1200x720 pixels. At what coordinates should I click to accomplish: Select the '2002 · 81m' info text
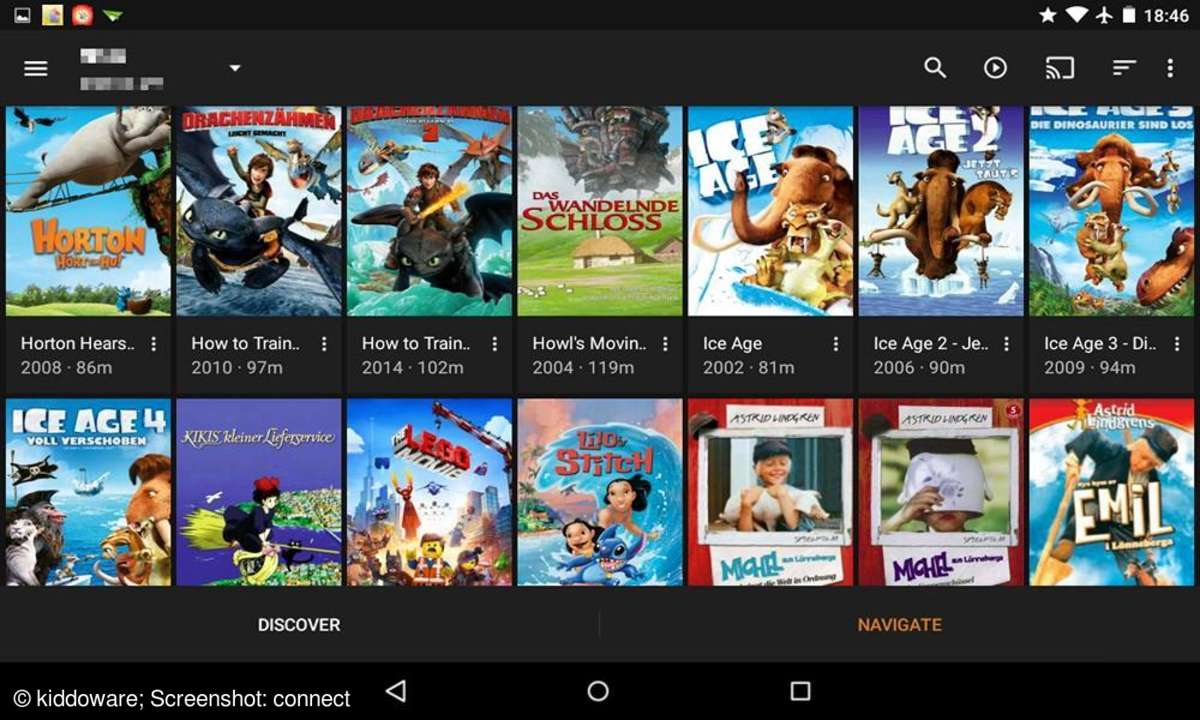pos(749,368)
